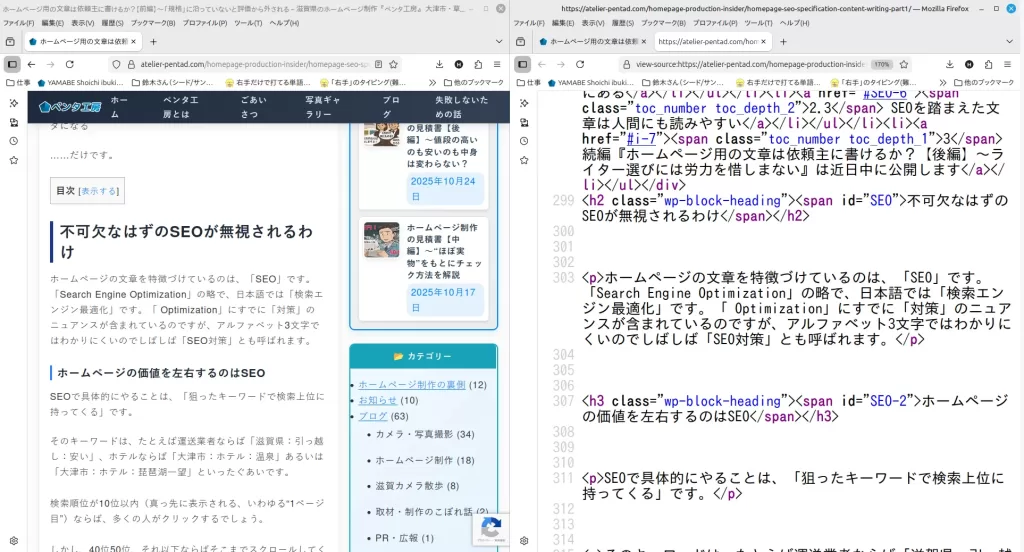Expand list all tabs chevron in right window
This screenshot has width=1024, height=552.
click(1010, 41)
